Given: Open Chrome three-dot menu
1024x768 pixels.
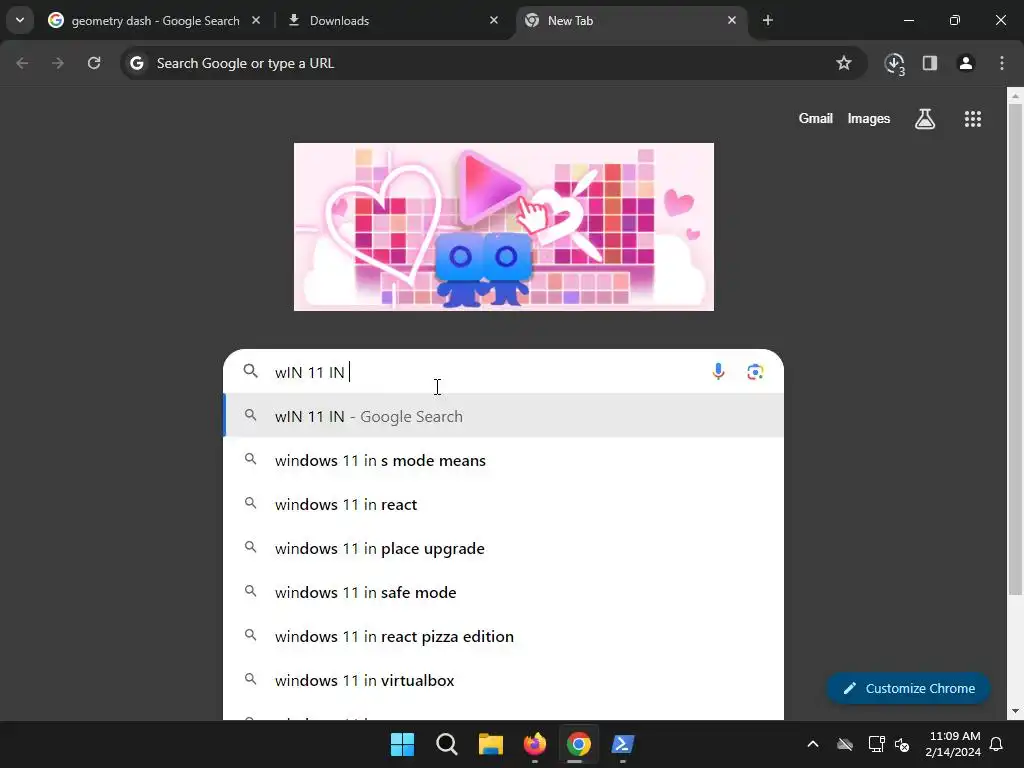Looking at the screenshot, I should pyautogui.click(x=1001, y=63).
